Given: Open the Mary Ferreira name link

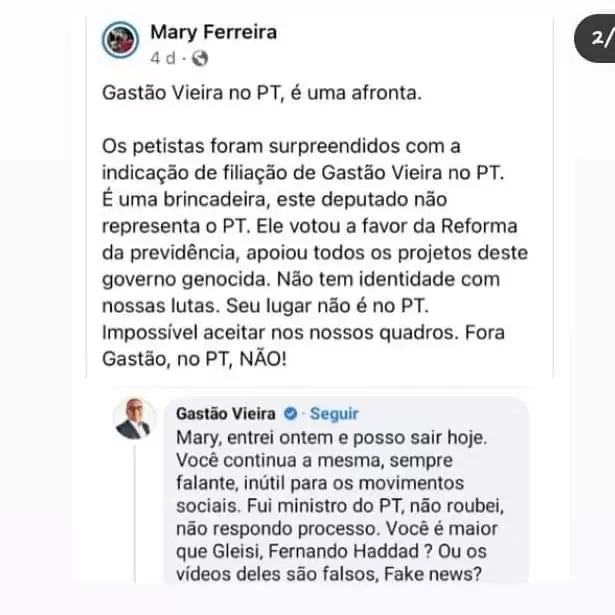Looking at the screenshot, I should [x=213, y=33].
